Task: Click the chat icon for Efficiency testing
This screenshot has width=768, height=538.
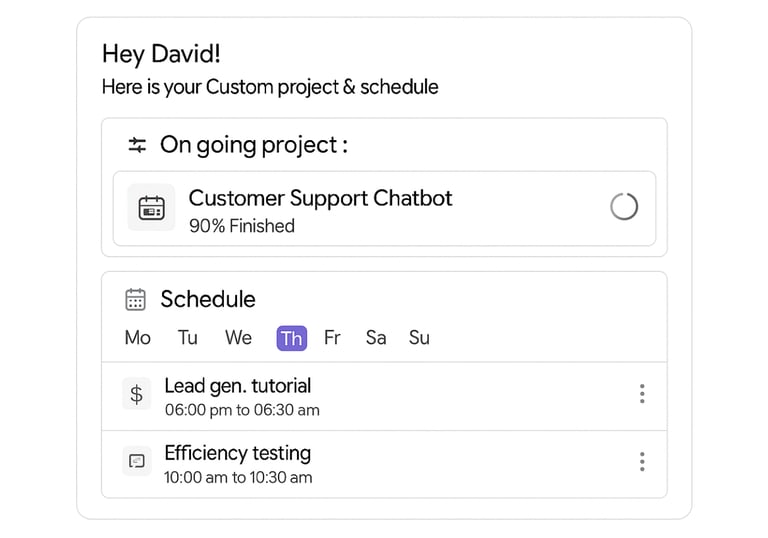Action: click(x=136, y=461)
